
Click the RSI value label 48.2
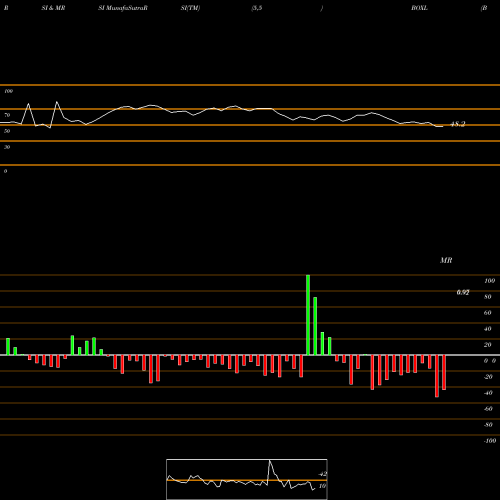457,124
